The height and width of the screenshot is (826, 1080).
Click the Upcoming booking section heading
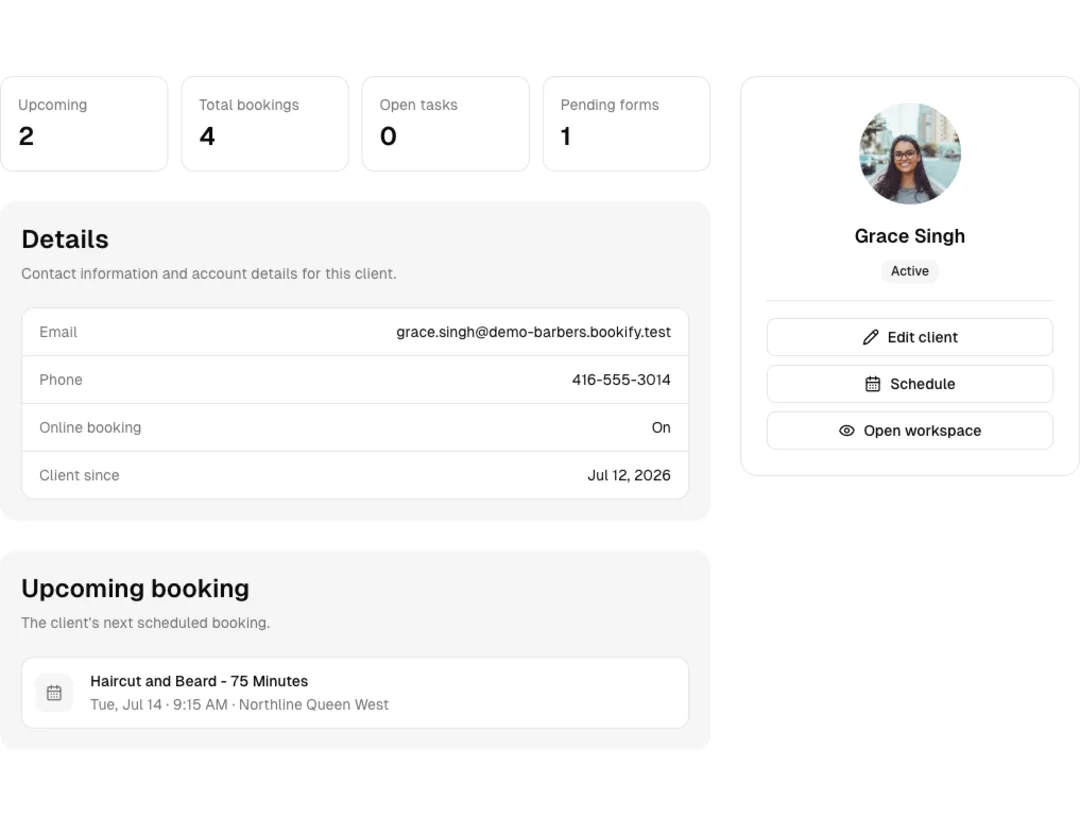point(135,588)
